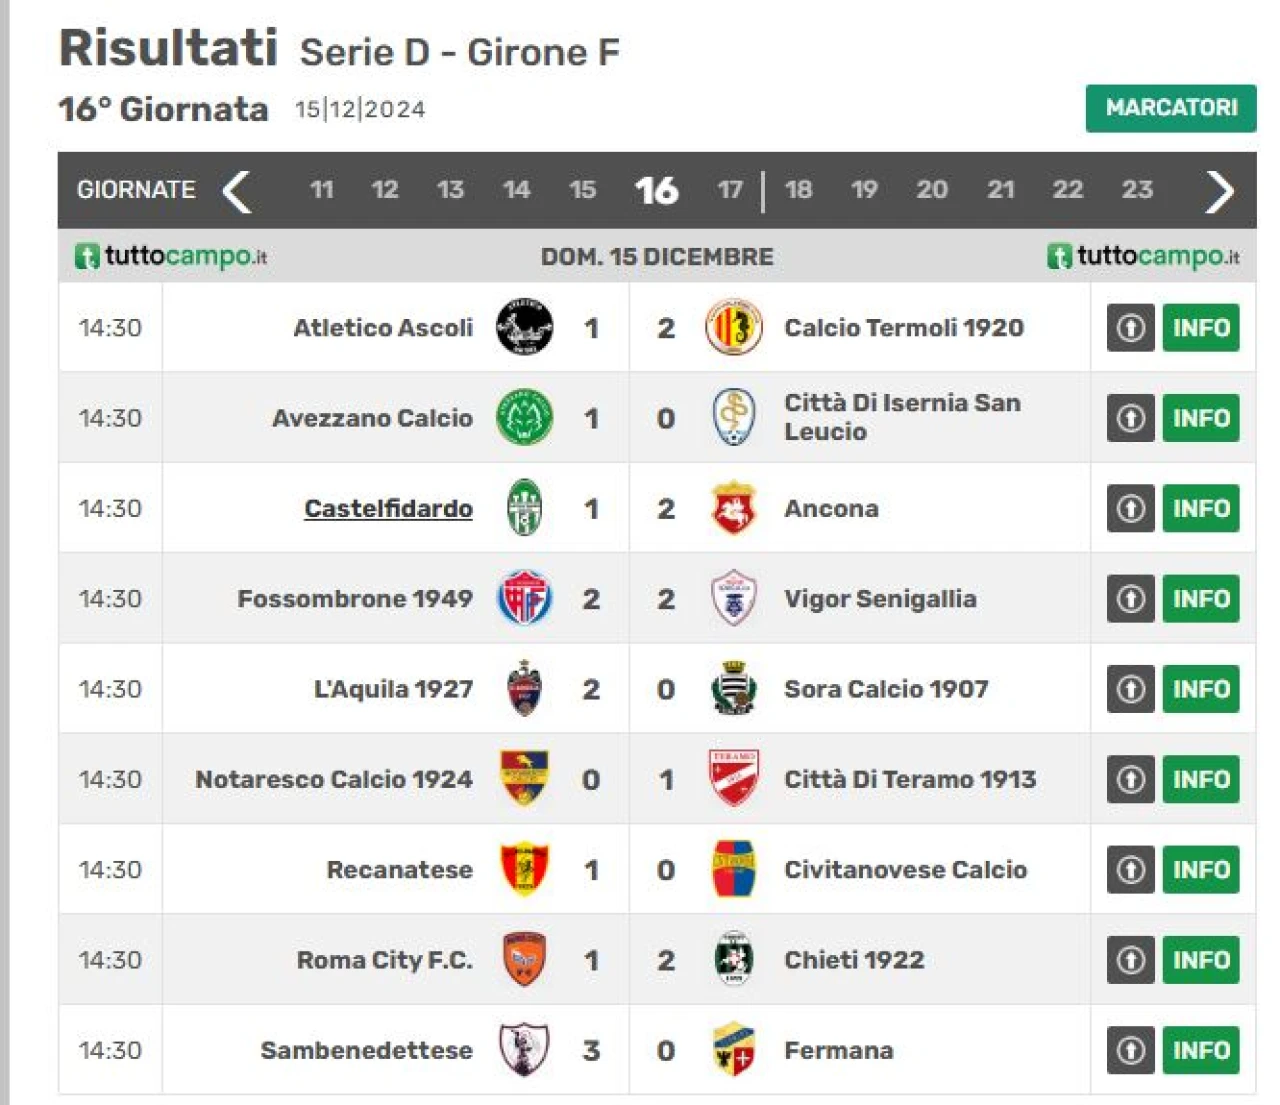Click the Recanatese team crest
The height and width of the screenshot is (1105, 1280).
point(524,869)
